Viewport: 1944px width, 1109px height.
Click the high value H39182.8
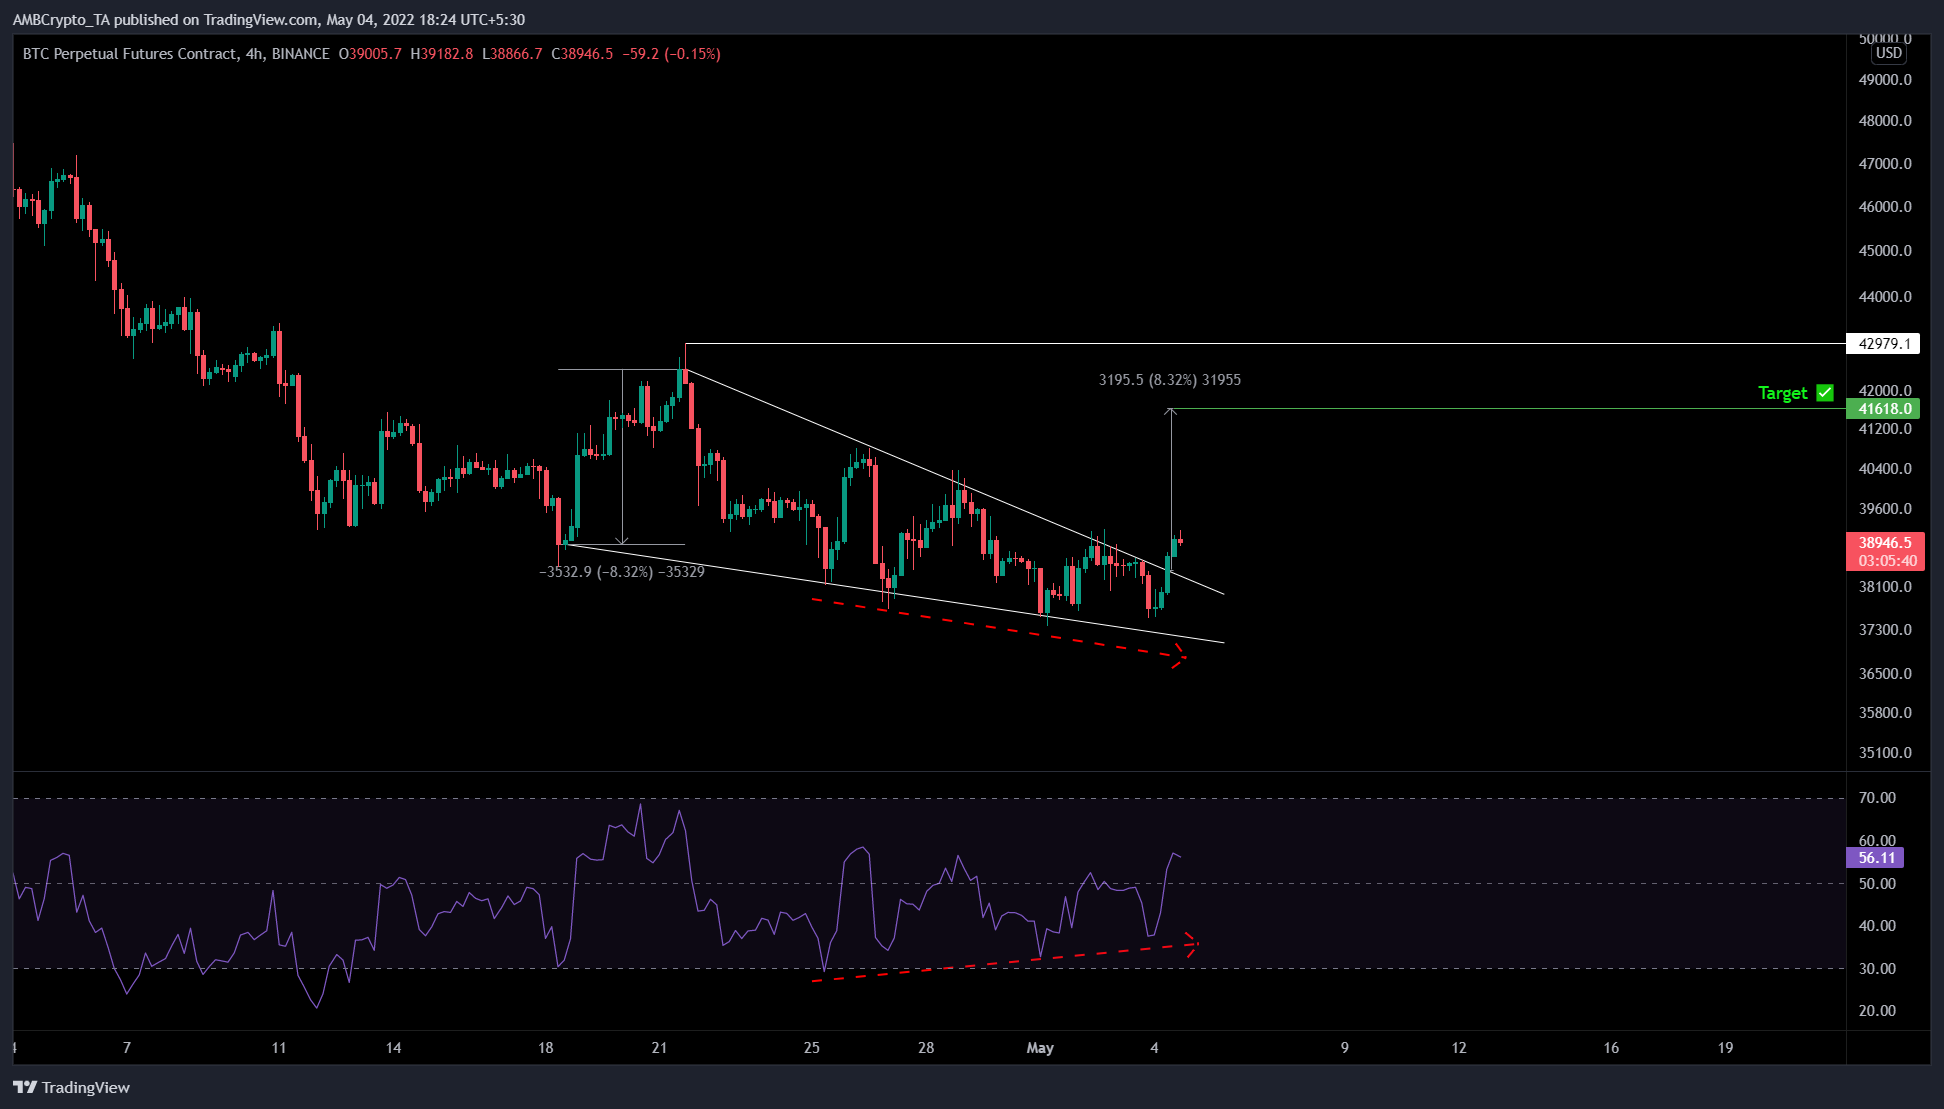pos(442,54)
